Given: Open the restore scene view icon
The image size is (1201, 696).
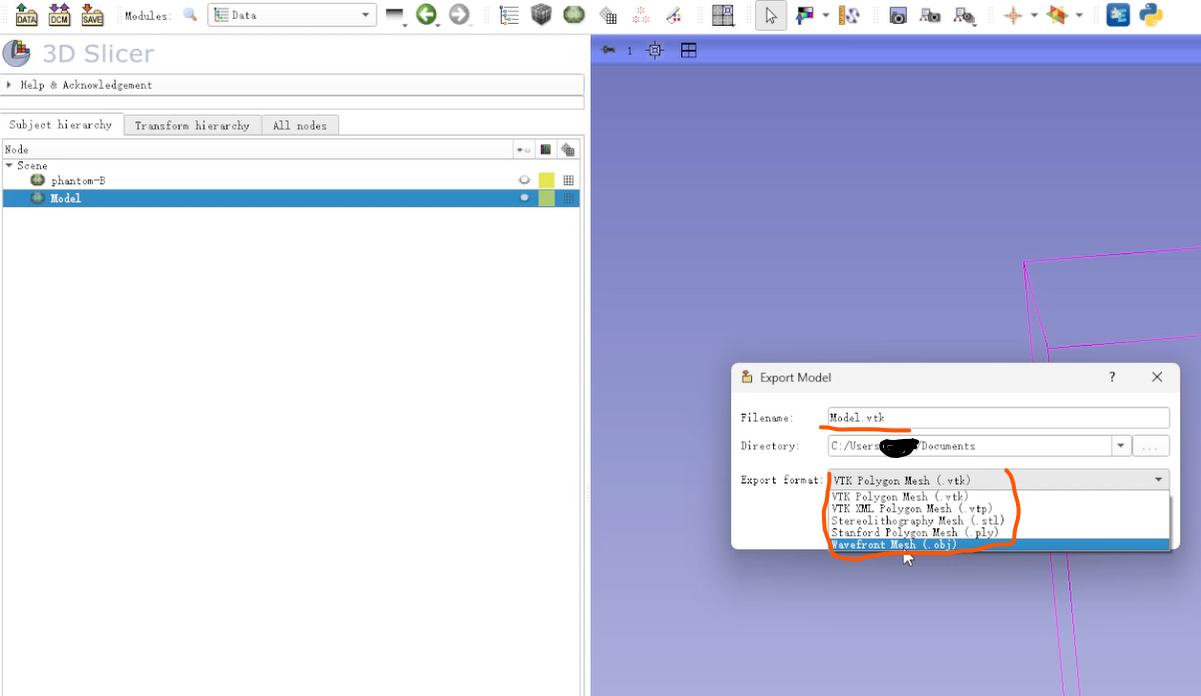Looking at the screenshot, I should pos(964,15).
